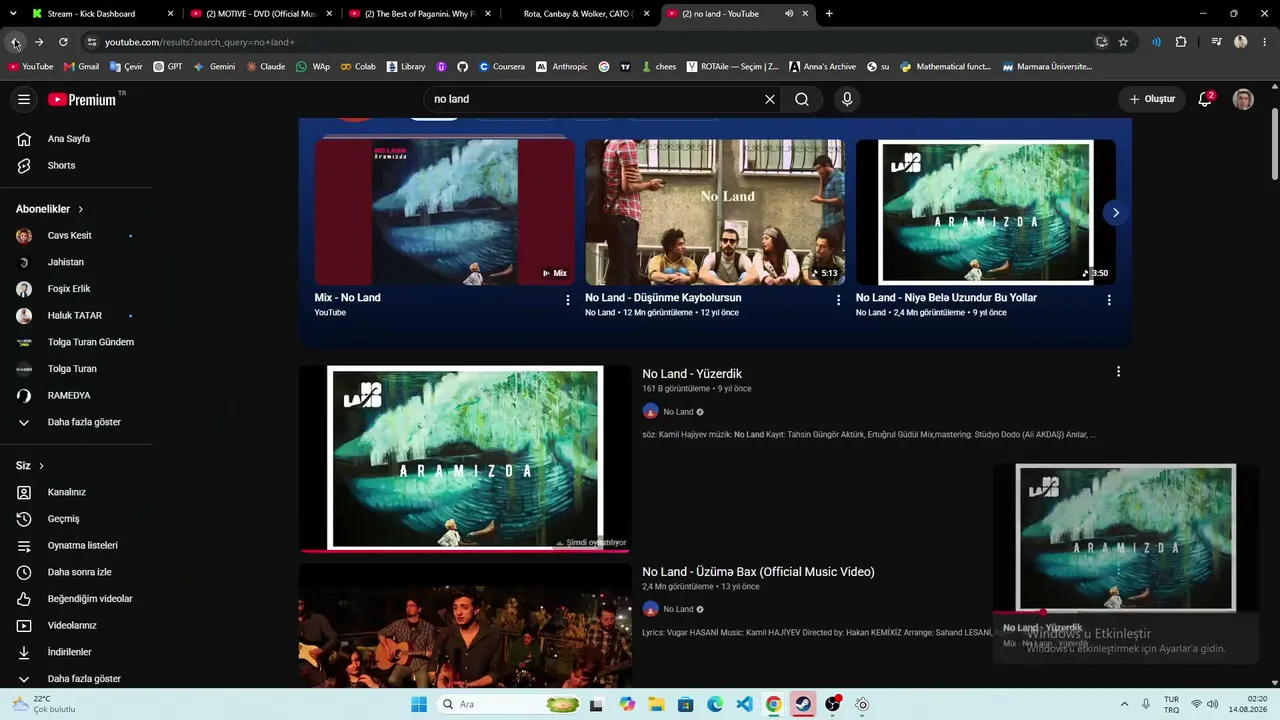Seek in the miniplayer progress bar
Viewport: 1280px width, 720px height.
coord(1125,612)
